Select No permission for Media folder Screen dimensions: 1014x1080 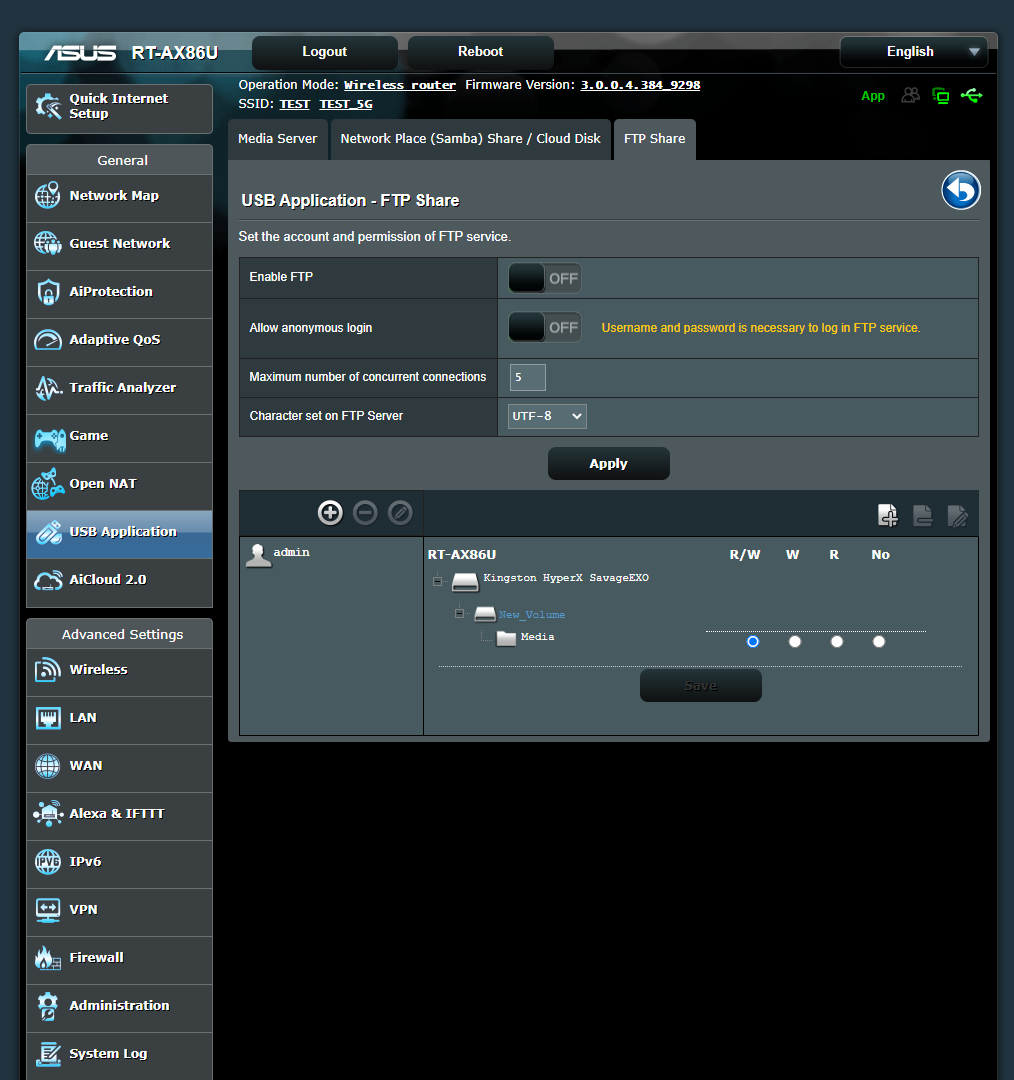point(879,642)
